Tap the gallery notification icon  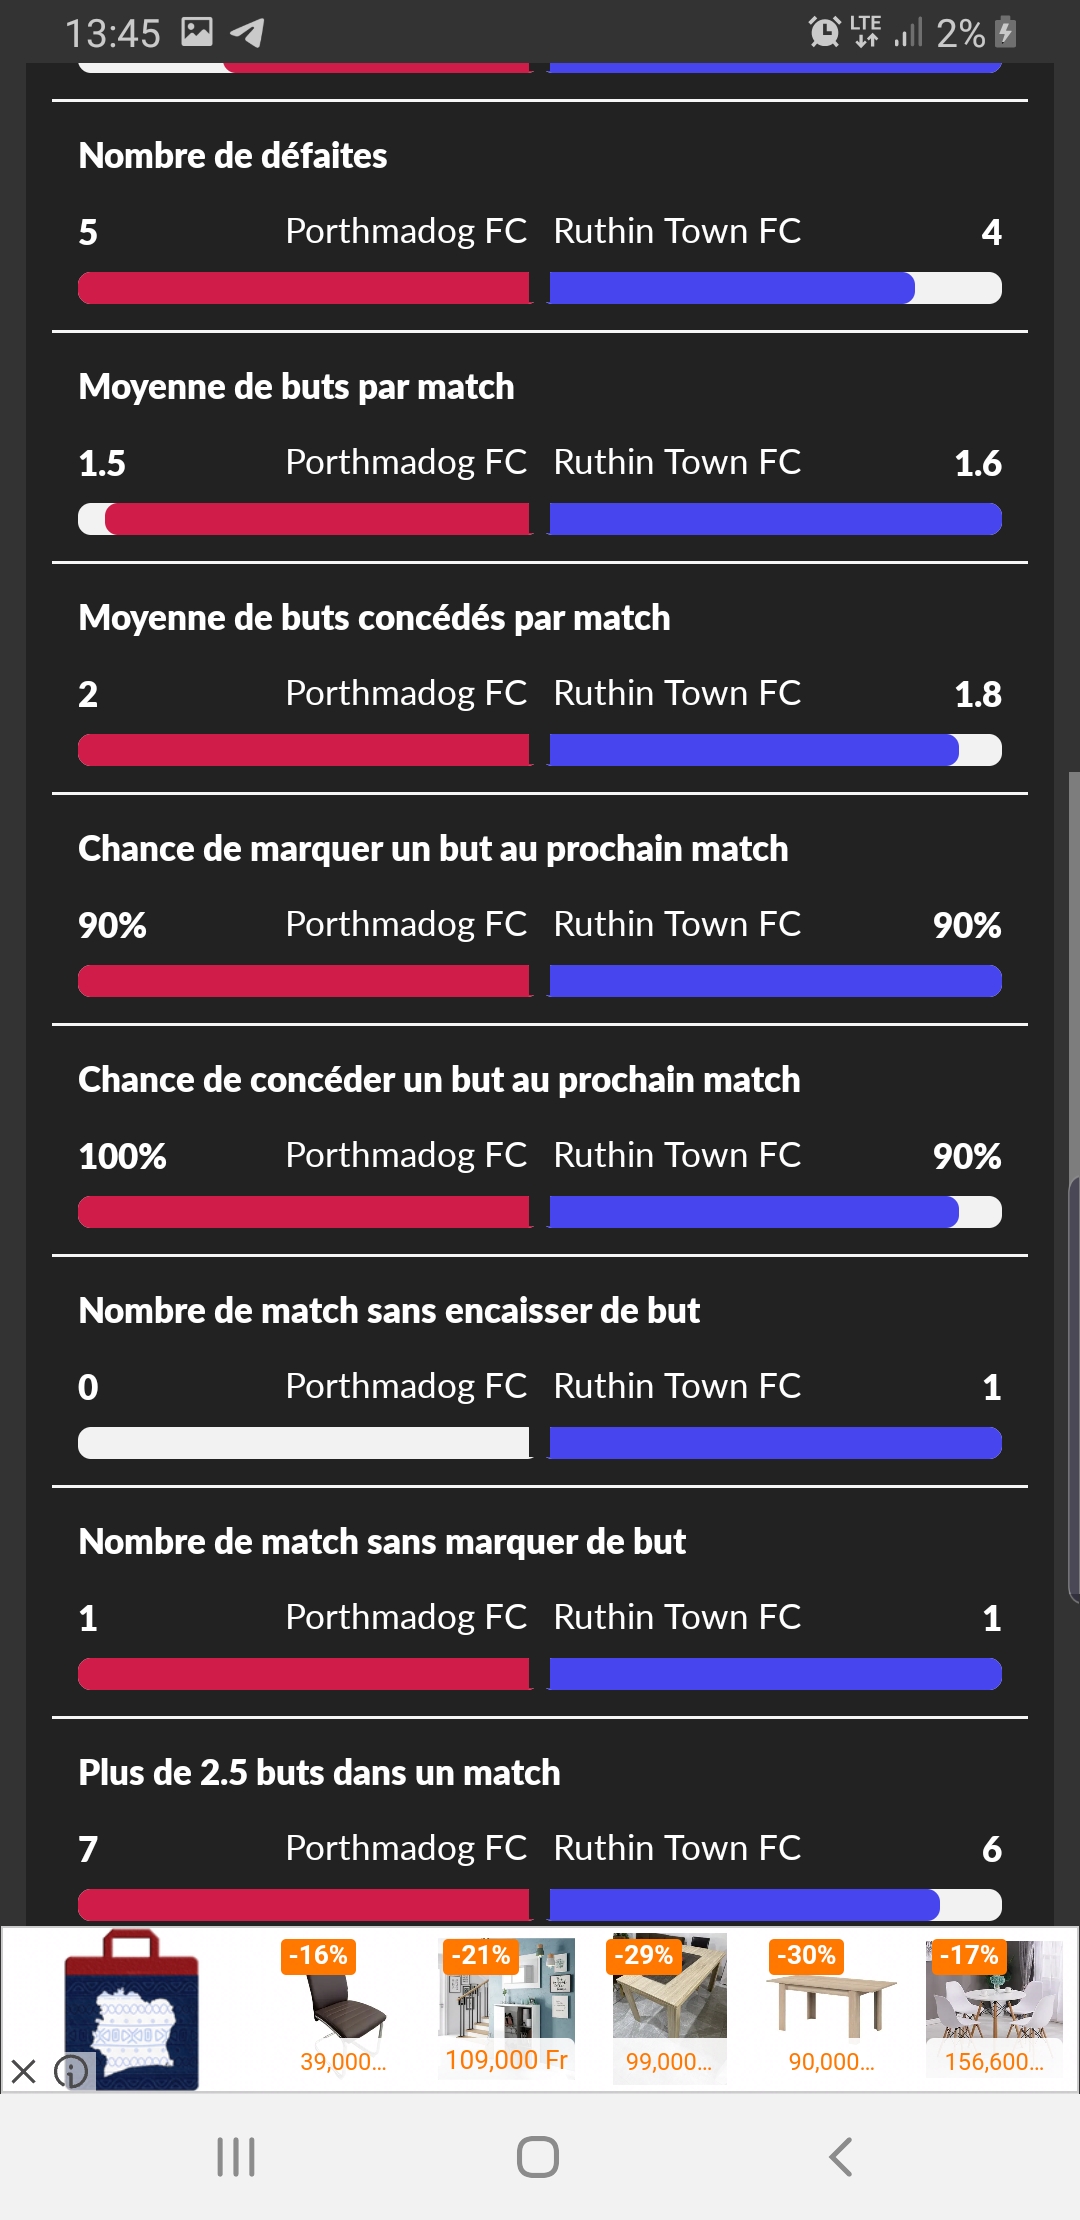coord(197,32)
